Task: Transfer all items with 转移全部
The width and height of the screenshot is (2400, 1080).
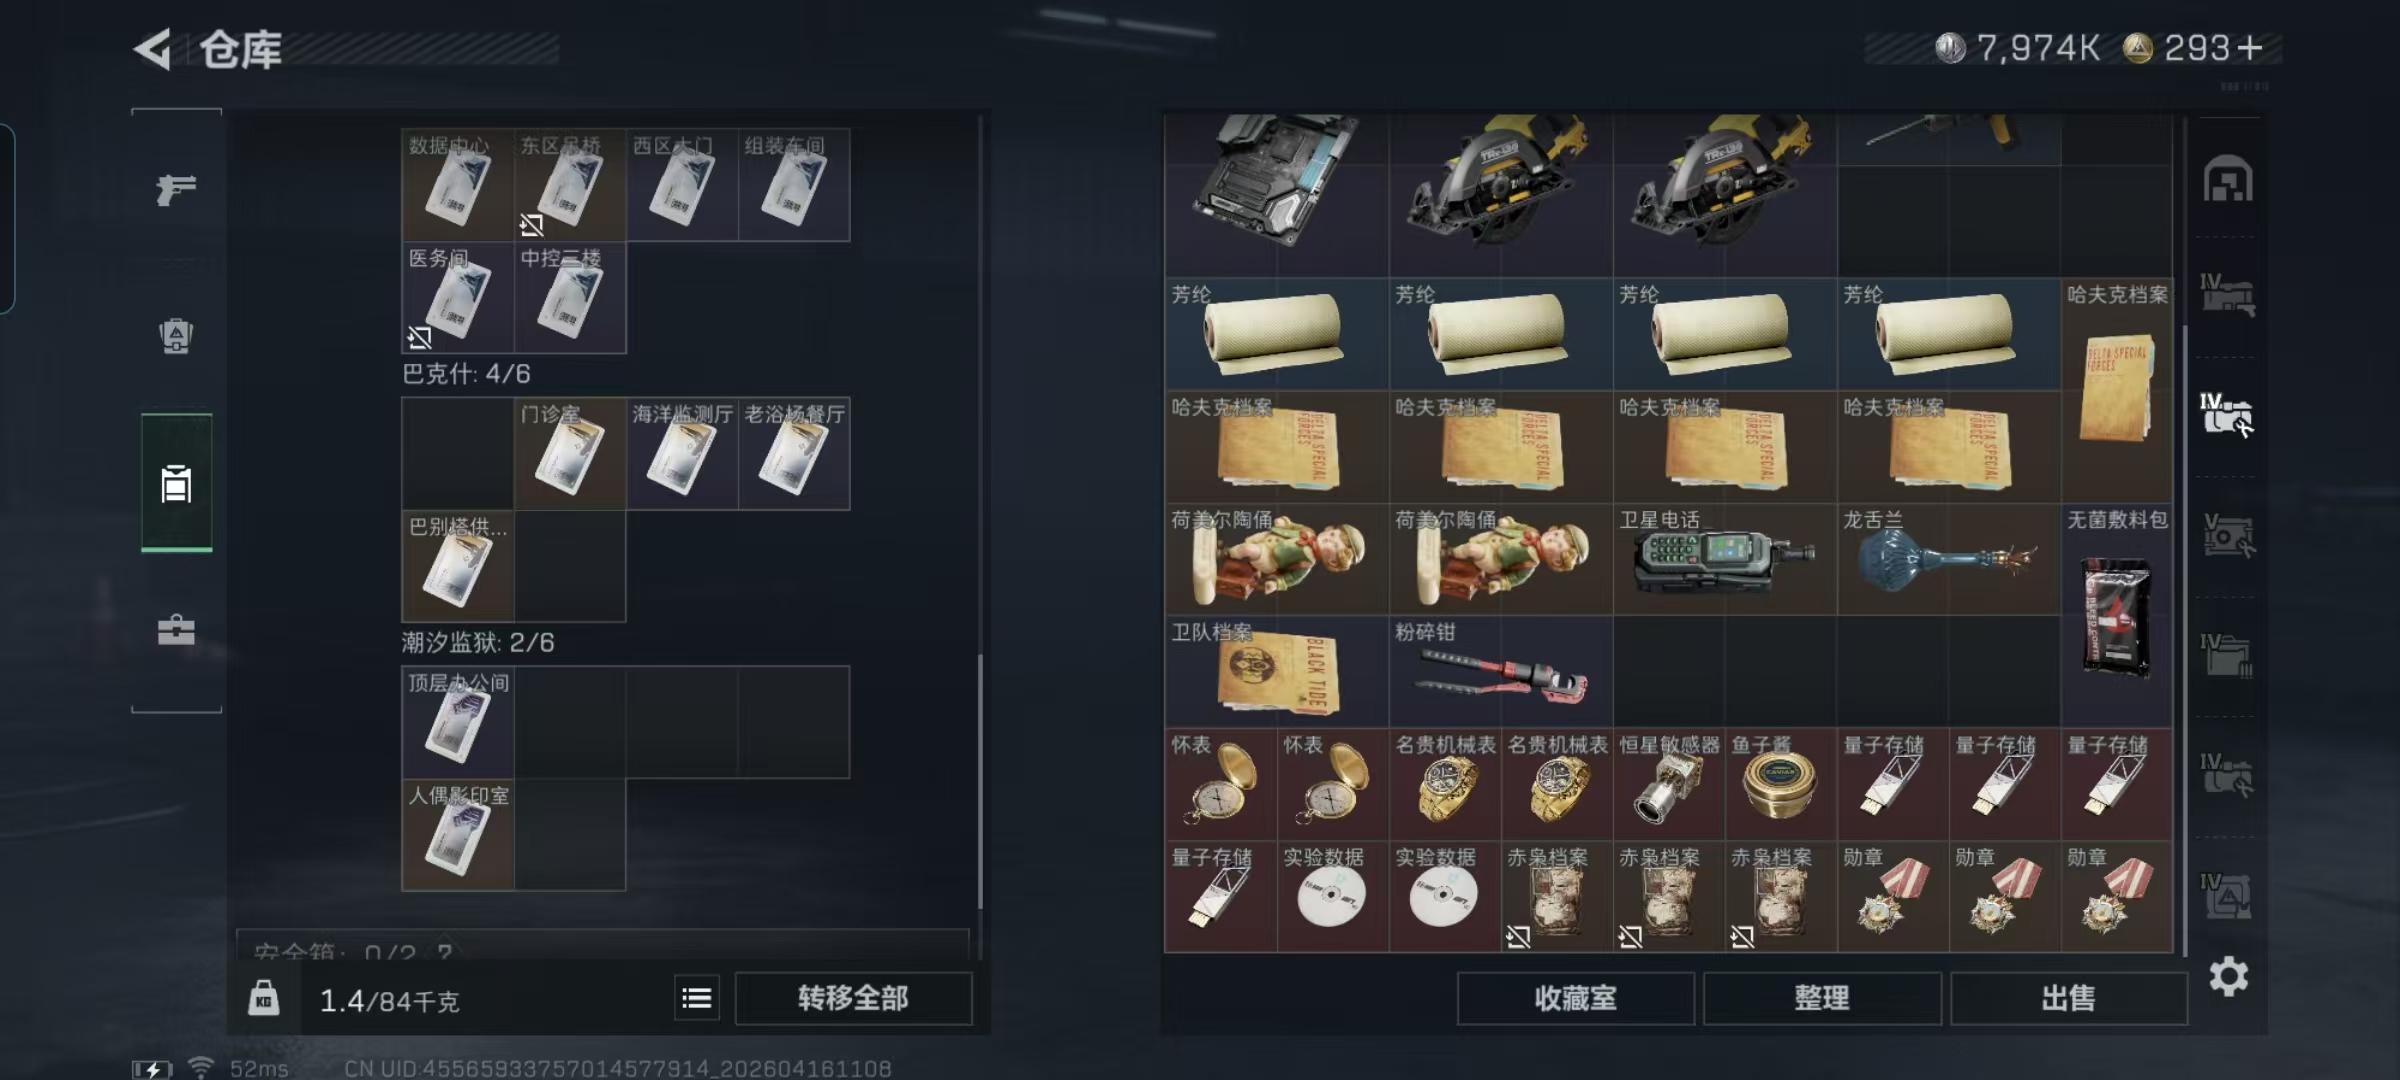Action: [853, 998]
